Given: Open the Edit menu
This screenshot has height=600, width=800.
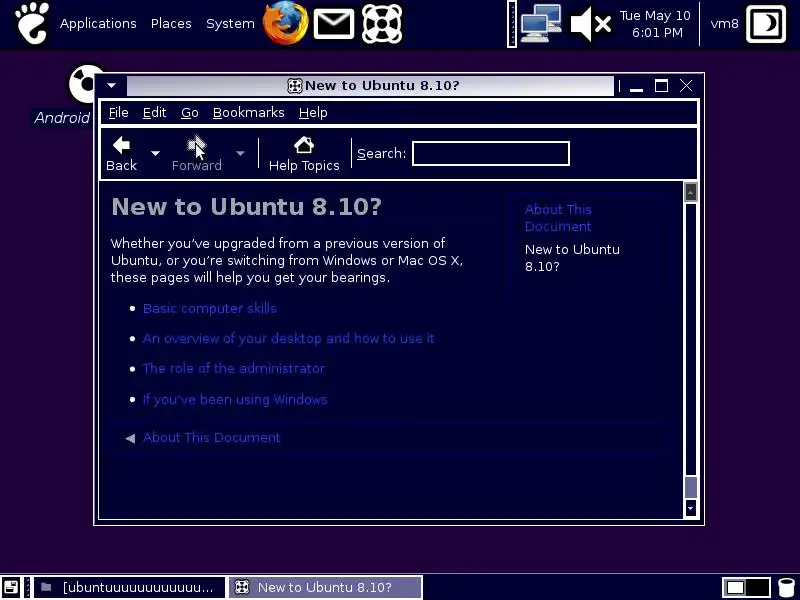Looking at the screenshot, I should [x=154, y=113].
